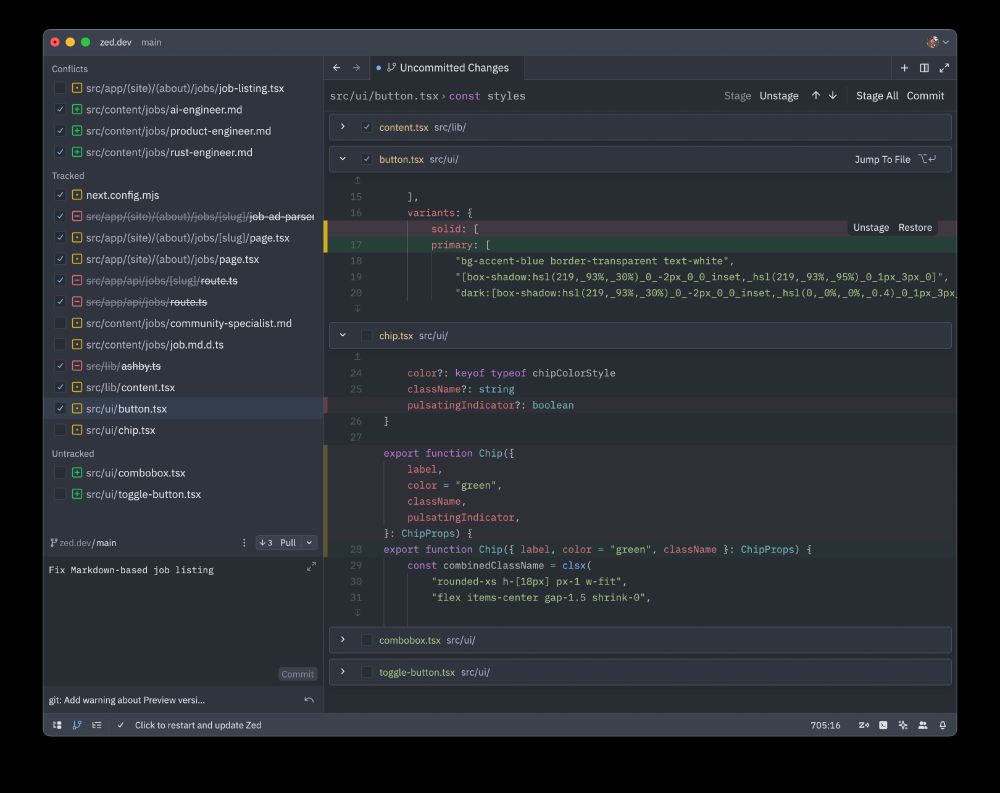Split the editor pane
The height and width of the screenshot is (793, 1000).
pos(924,68)
